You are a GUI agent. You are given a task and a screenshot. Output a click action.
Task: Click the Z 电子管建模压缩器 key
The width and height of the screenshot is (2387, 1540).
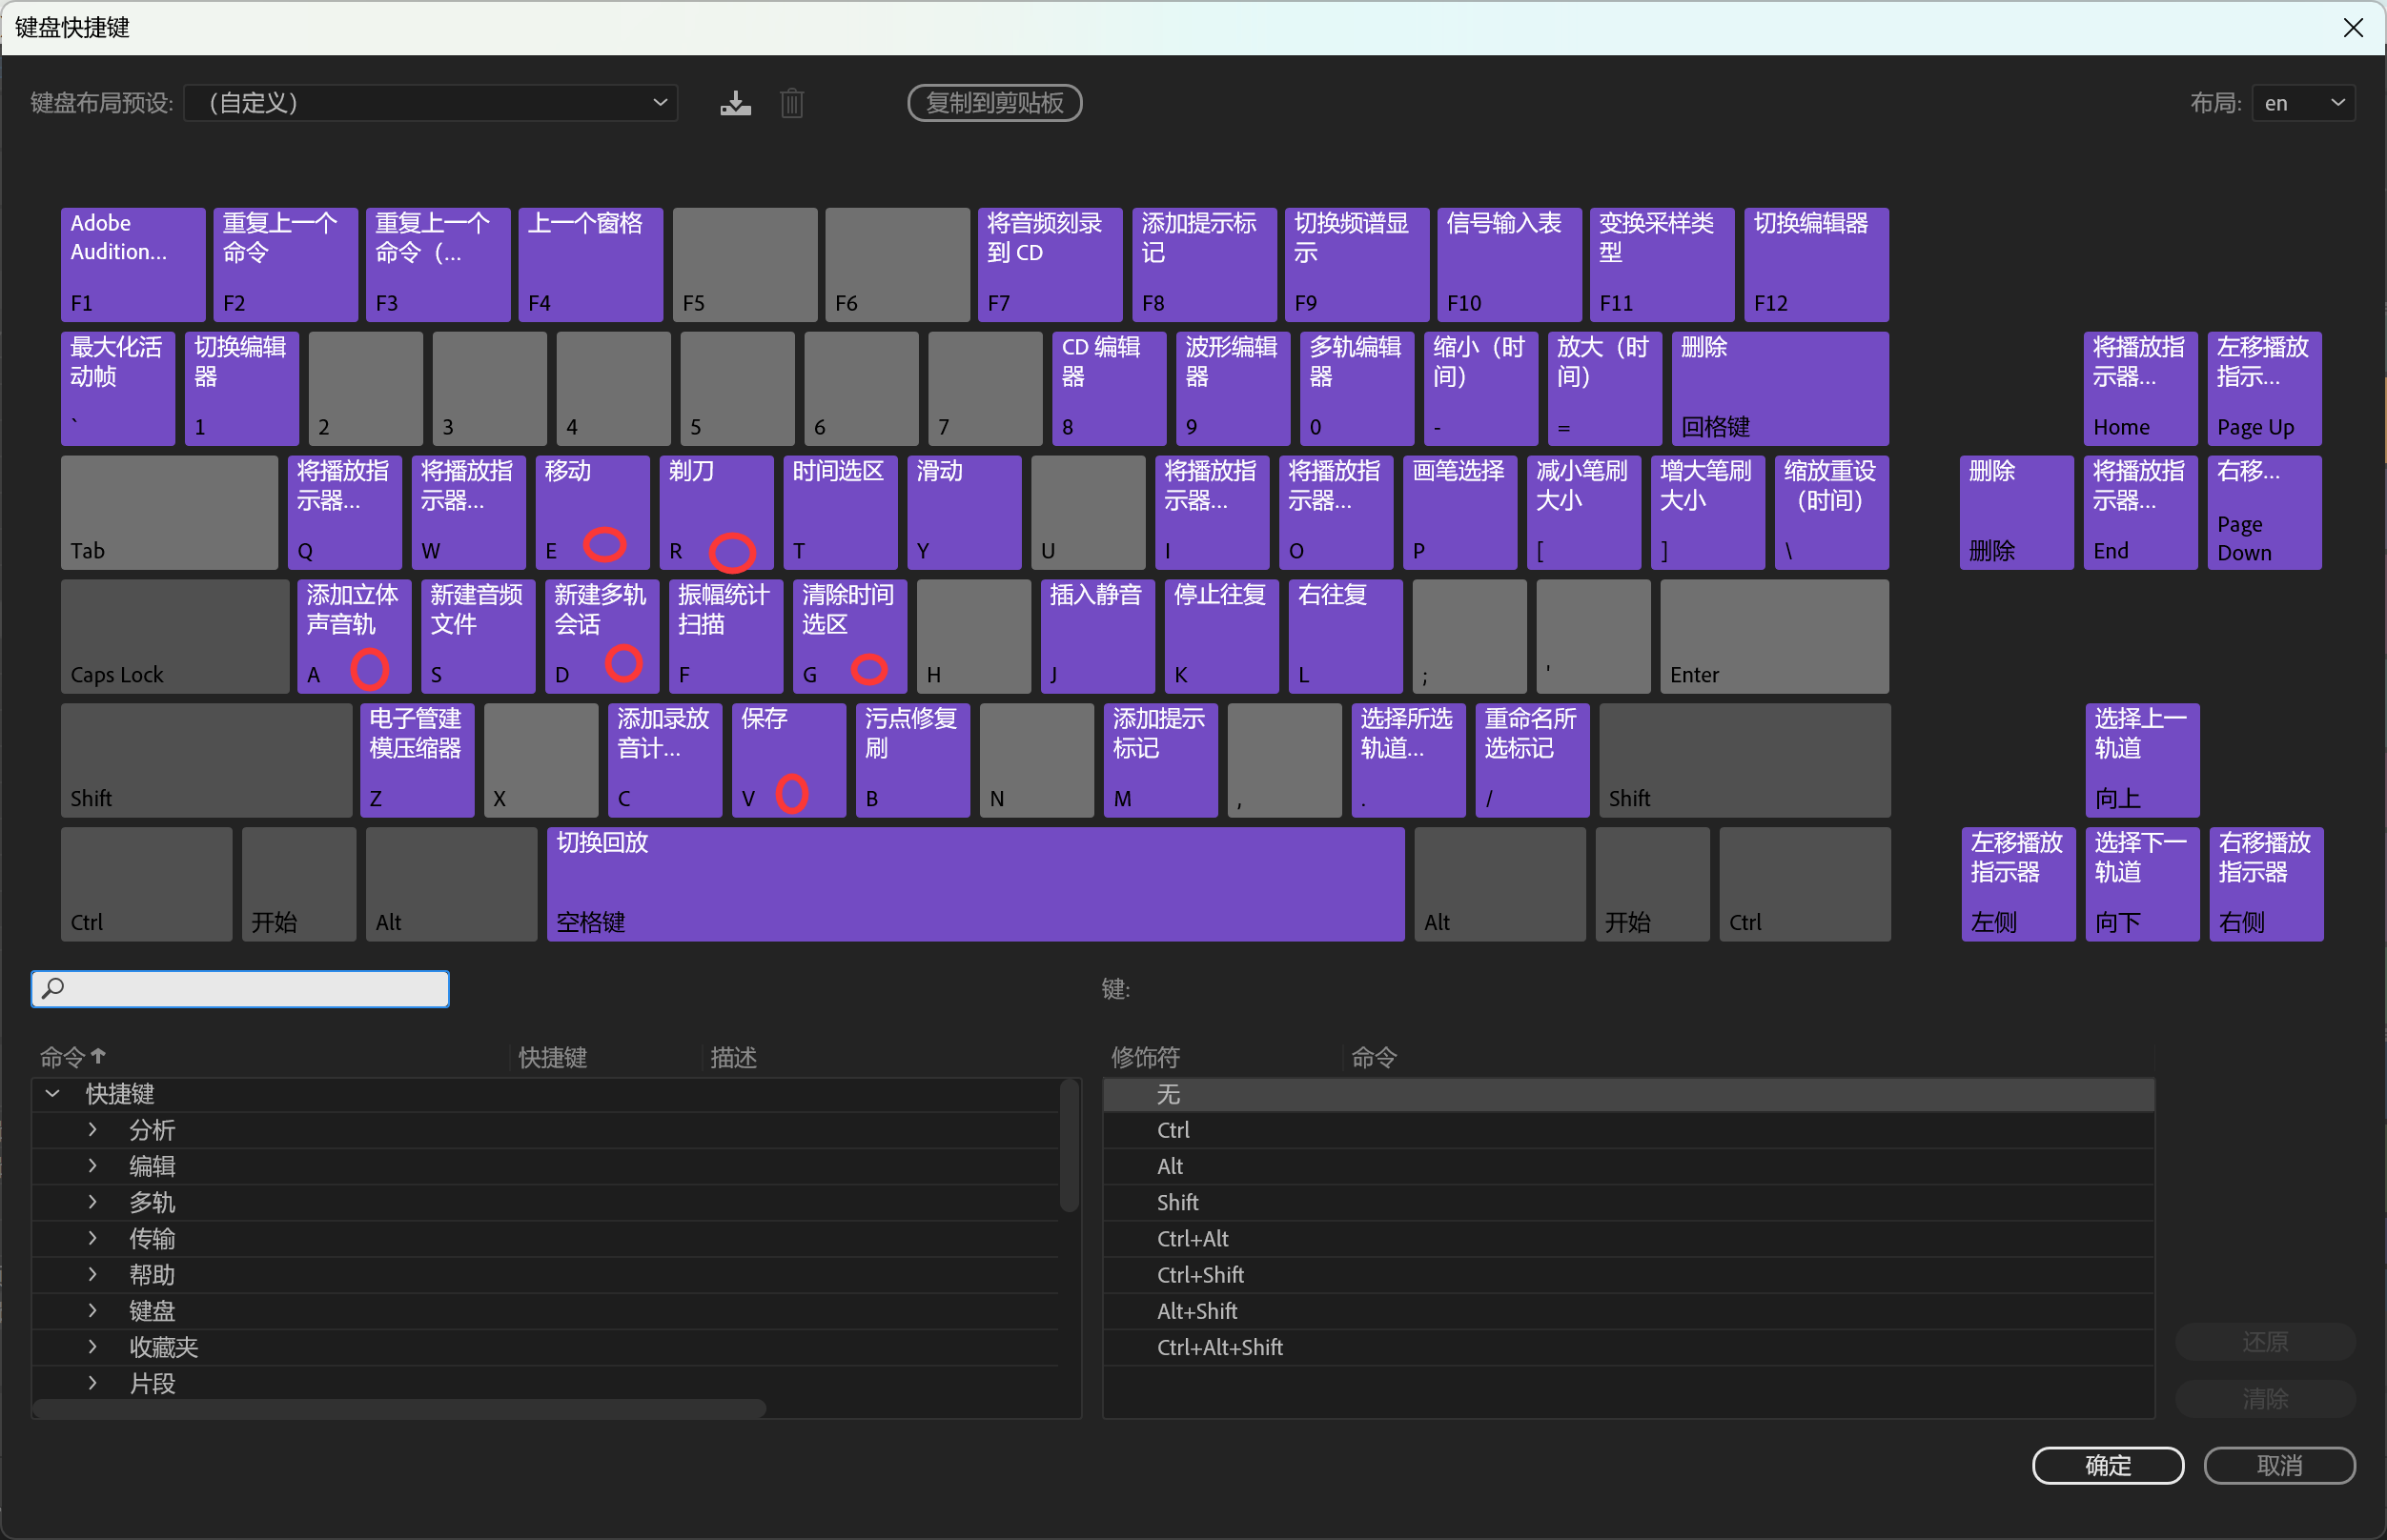click(x=417, y=760)
